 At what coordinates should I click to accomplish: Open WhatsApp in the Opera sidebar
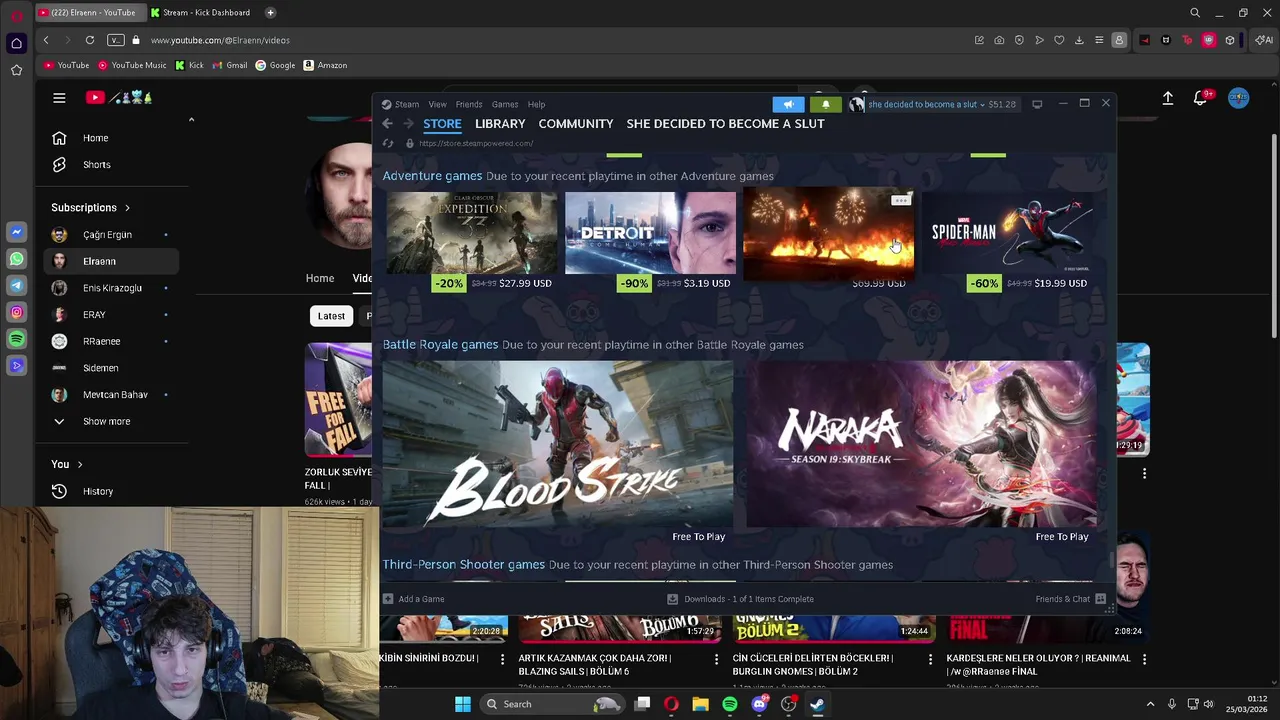coord(16,259)
